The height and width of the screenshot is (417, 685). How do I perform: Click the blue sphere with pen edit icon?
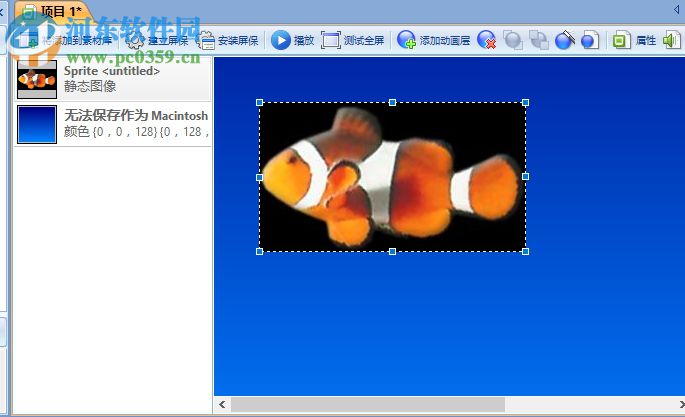pyautogui.click(x=564, y=40)
